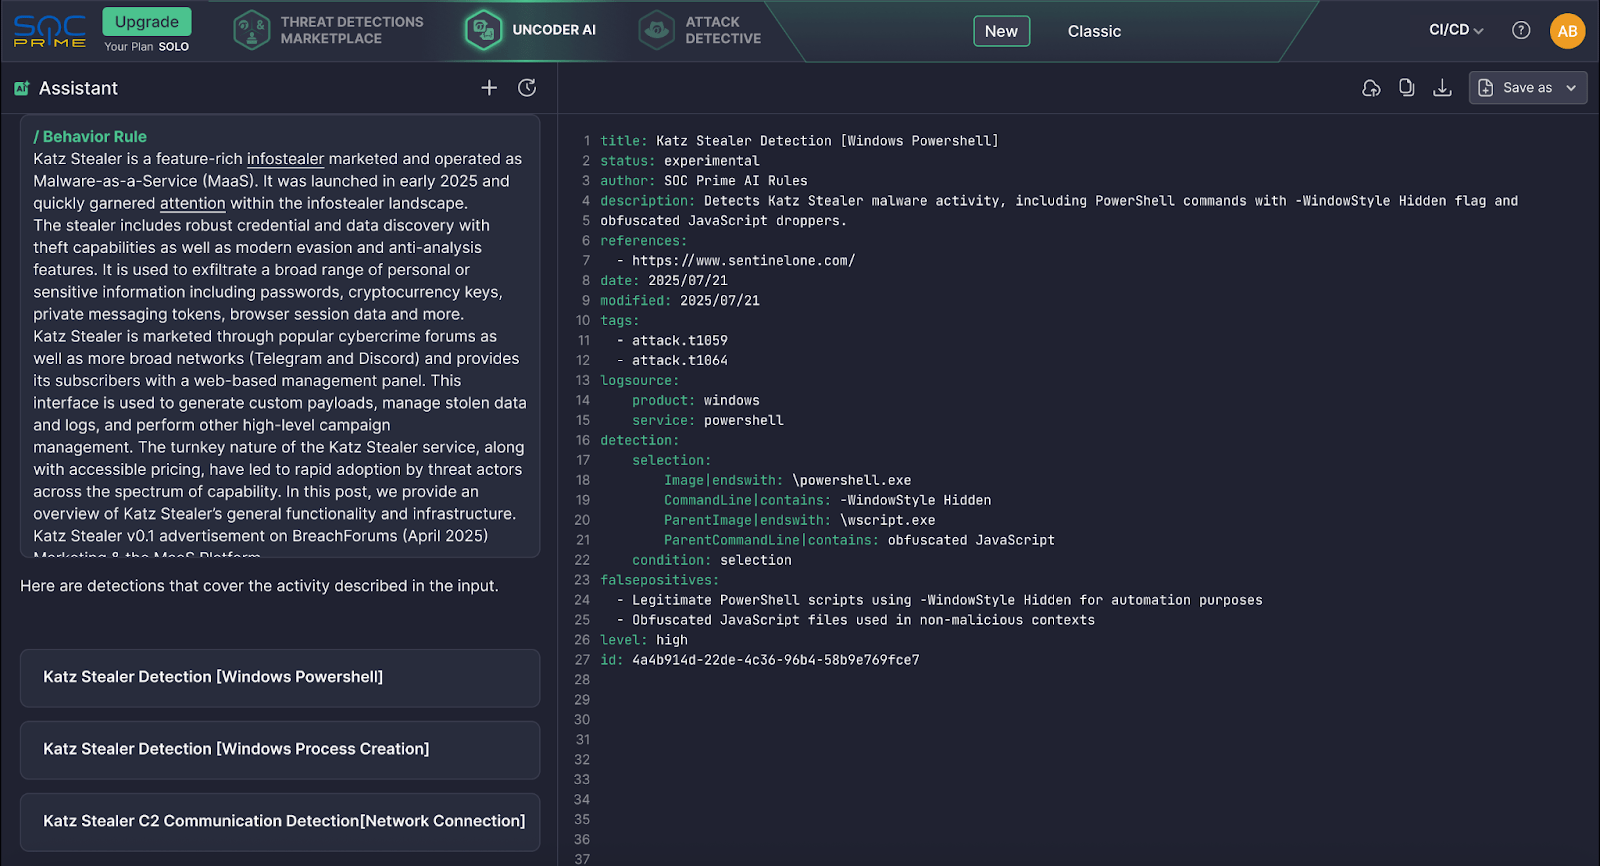Open Katz Stealer C2 Communication Detection rule

pyautogui.click(x=280, y=821)
